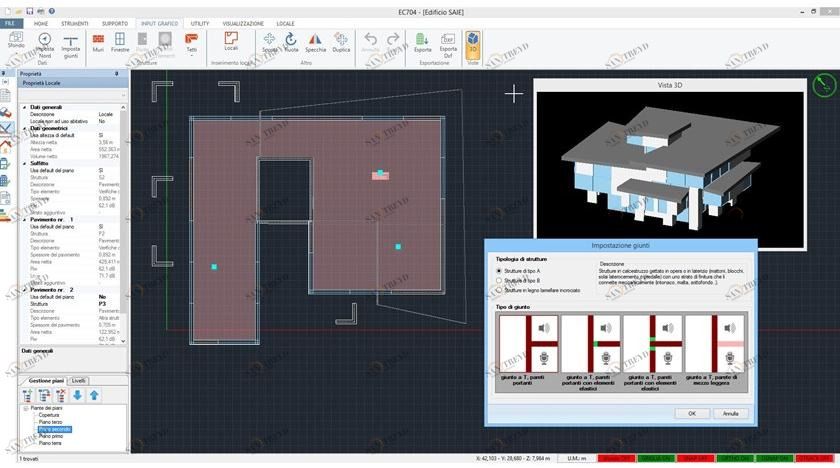Click OK in Impostazione giunti dialog
The image size is (840, 468).
coord(691,413)
